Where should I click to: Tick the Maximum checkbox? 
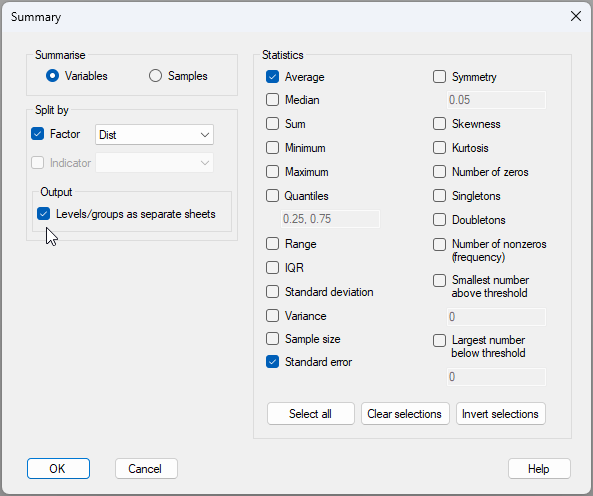pos(272,172)
